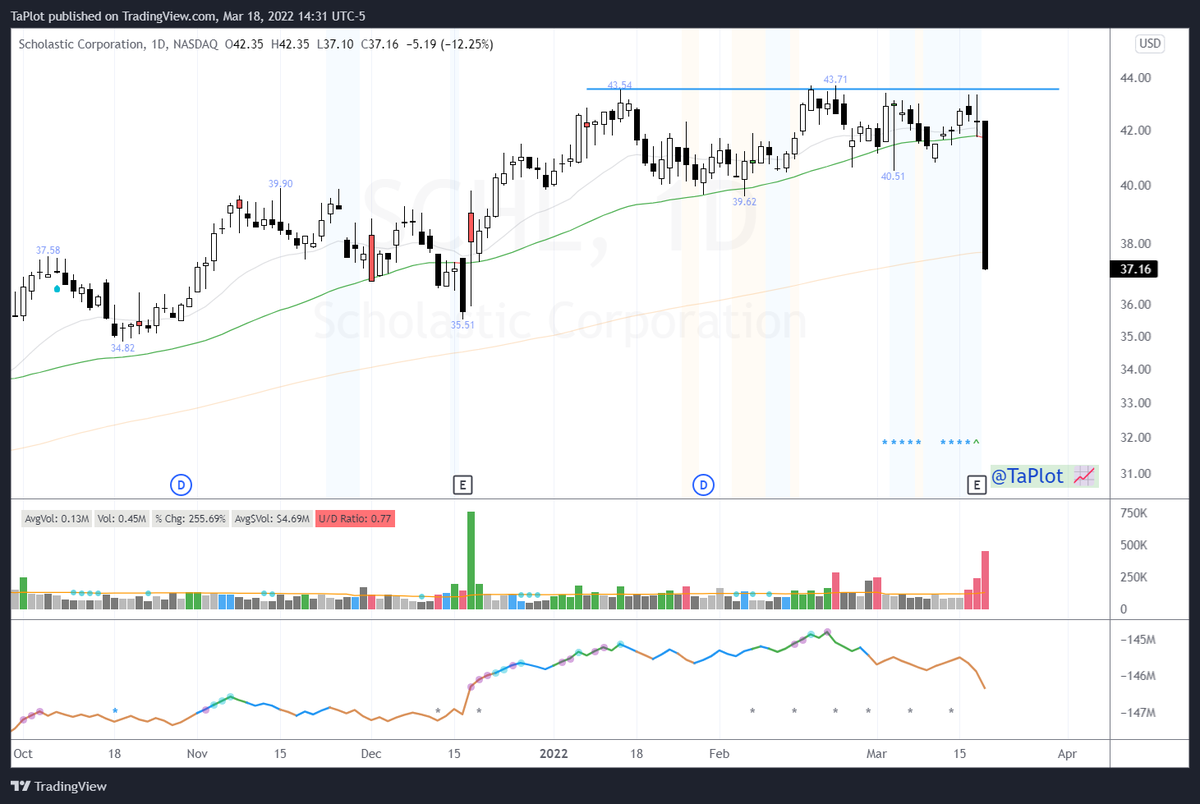Select the blue horizontal resistance line

(x=822, y=89)
